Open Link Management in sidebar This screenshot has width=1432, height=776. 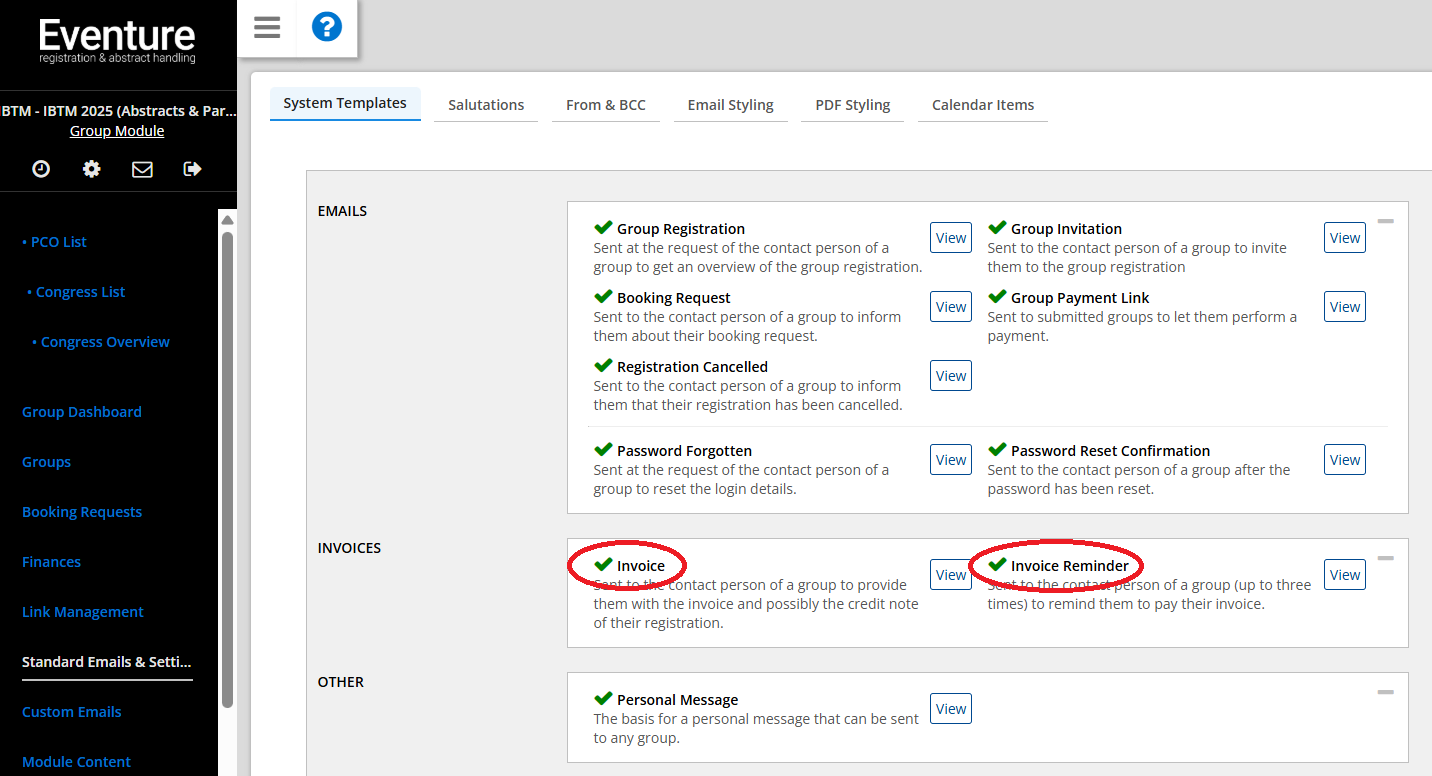point(83,612)
